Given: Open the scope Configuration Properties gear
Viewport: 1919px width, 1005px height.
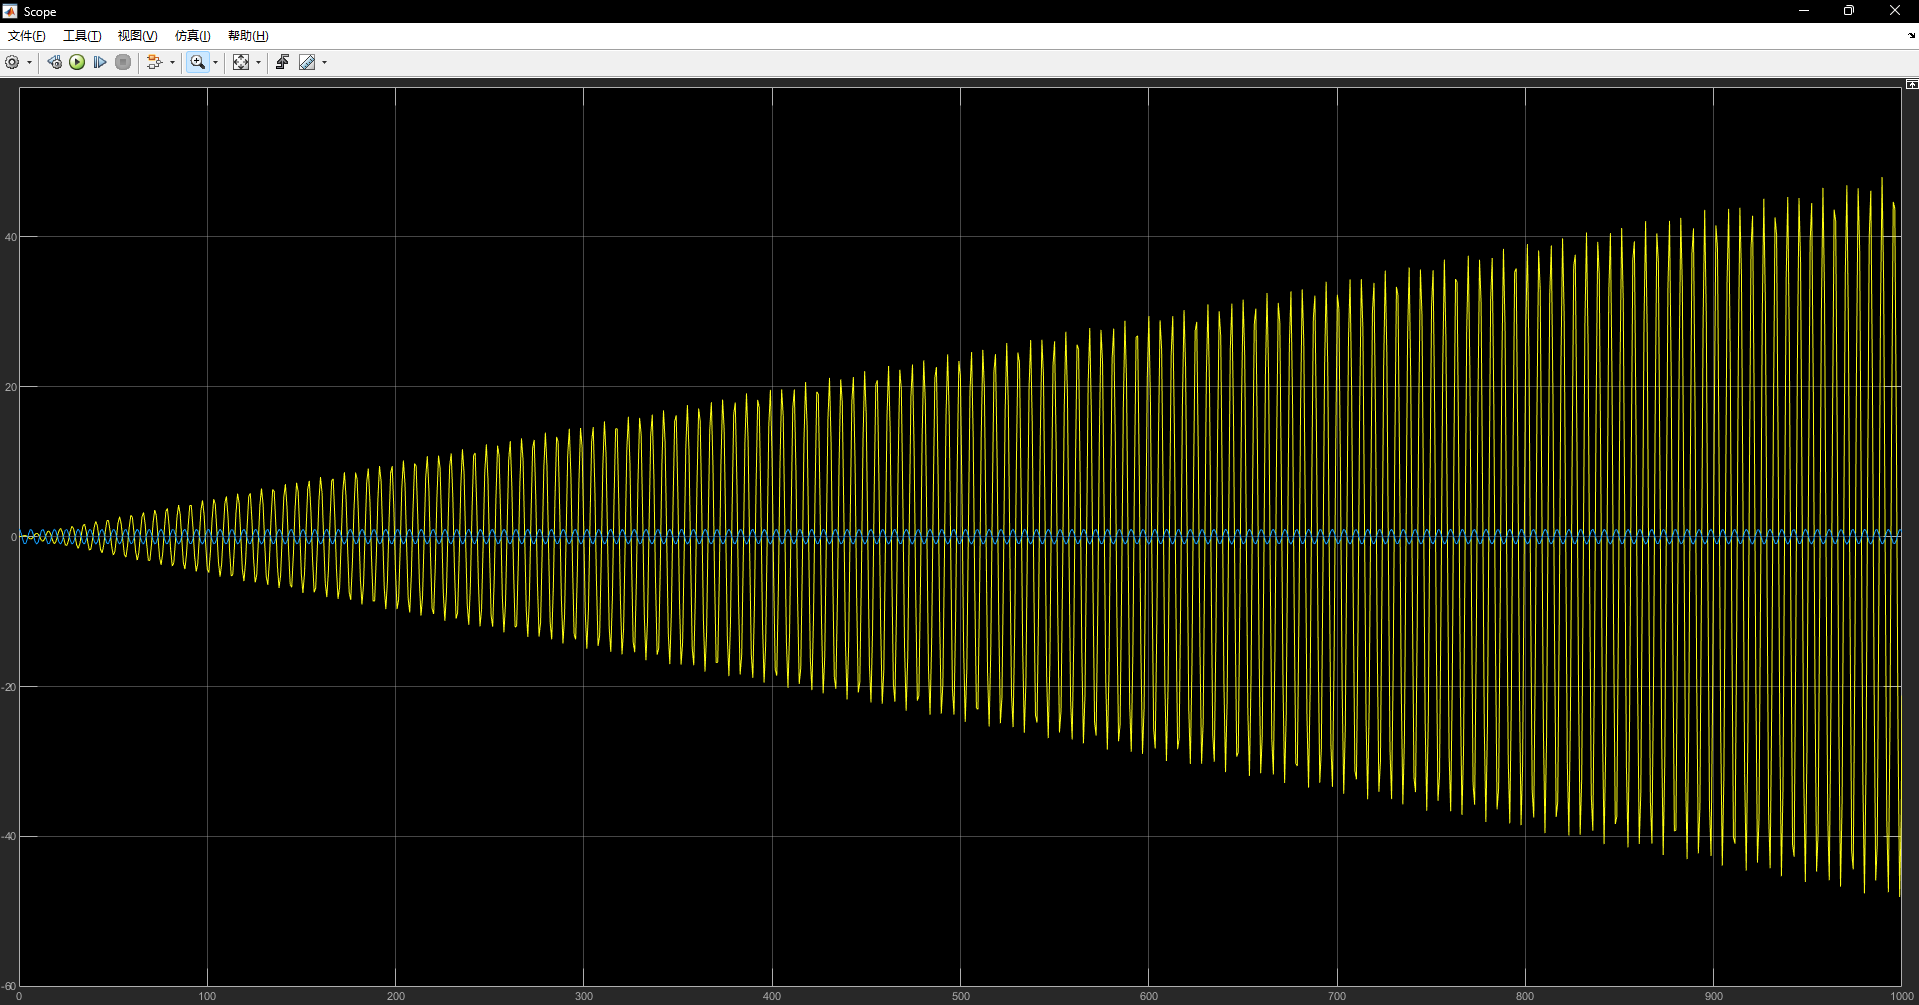Looking at the screenshot, I should click(12, 62).
